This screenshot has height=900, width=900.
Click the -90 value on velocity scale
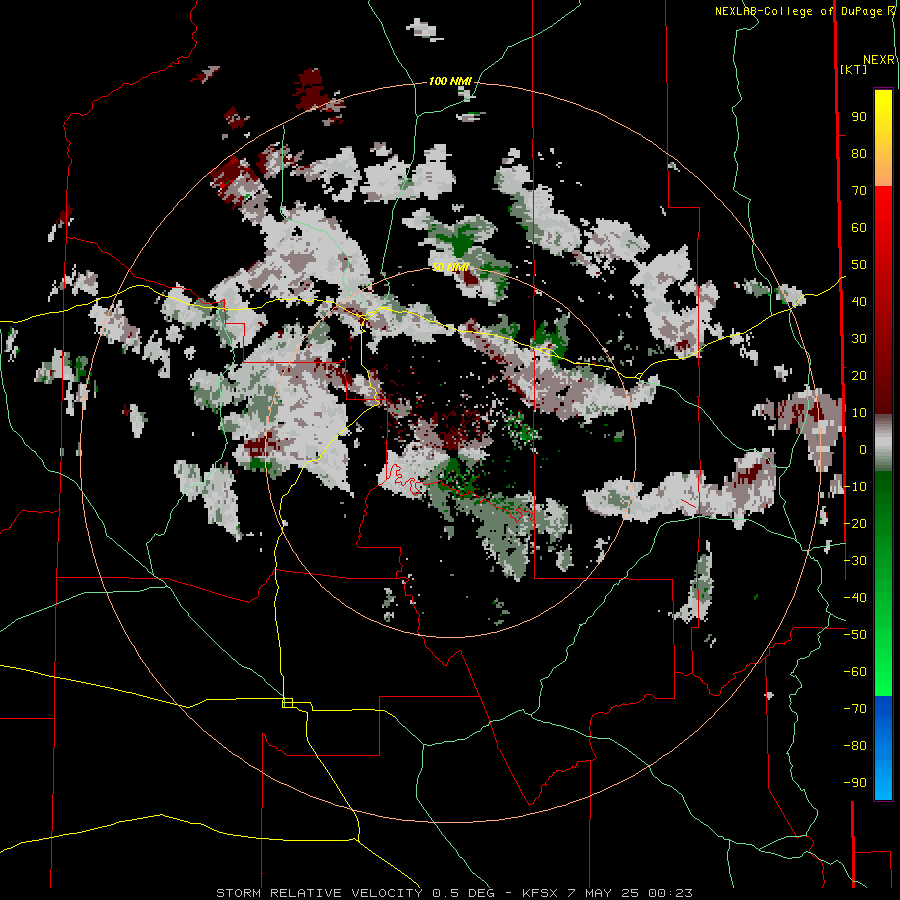tap(855, 783)
